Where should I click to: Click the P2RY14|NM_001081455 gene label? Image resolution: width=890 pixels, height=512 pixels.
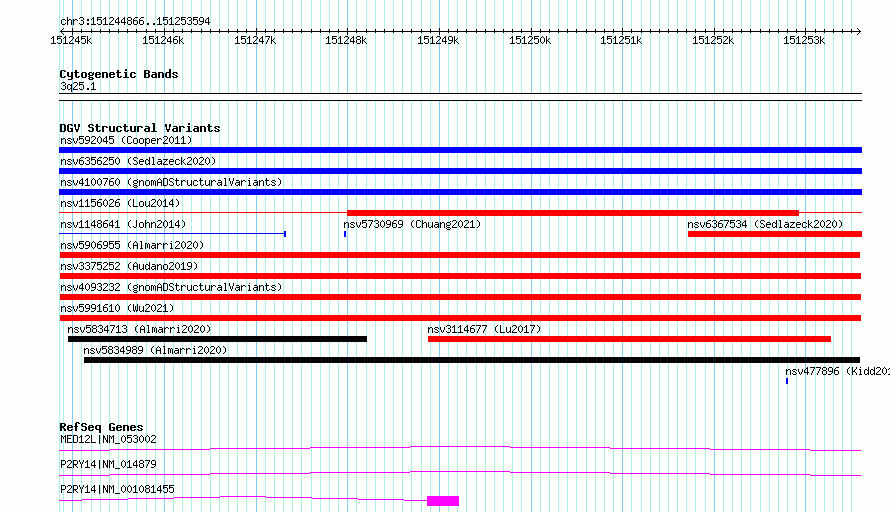(117, 489)
